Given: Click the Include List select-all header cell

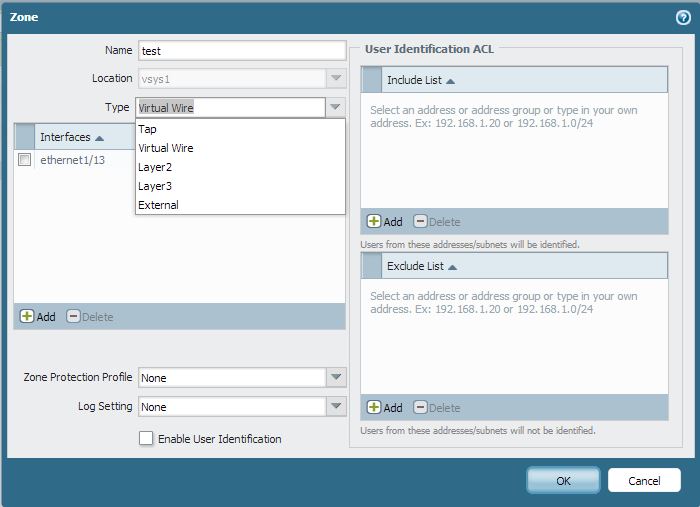Looking at the screenshot, I should pyautogui.click(x=371, y=80).
